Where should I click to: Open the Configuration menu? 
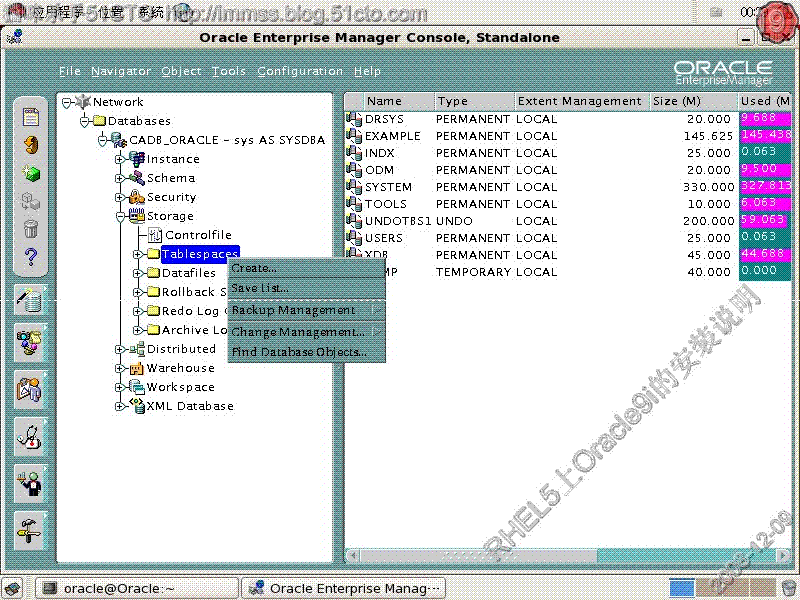[300, 71]
